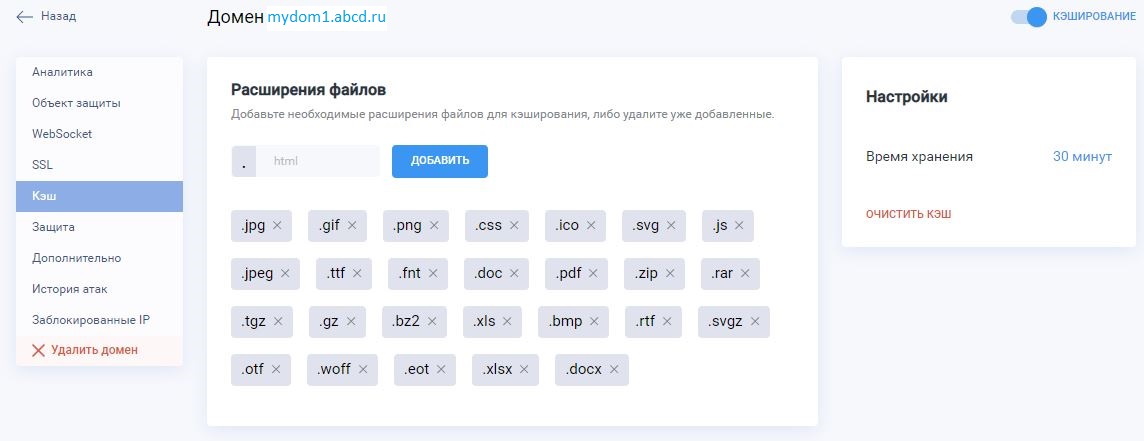Delete the .woff extension chip

[x=362, y=369]
